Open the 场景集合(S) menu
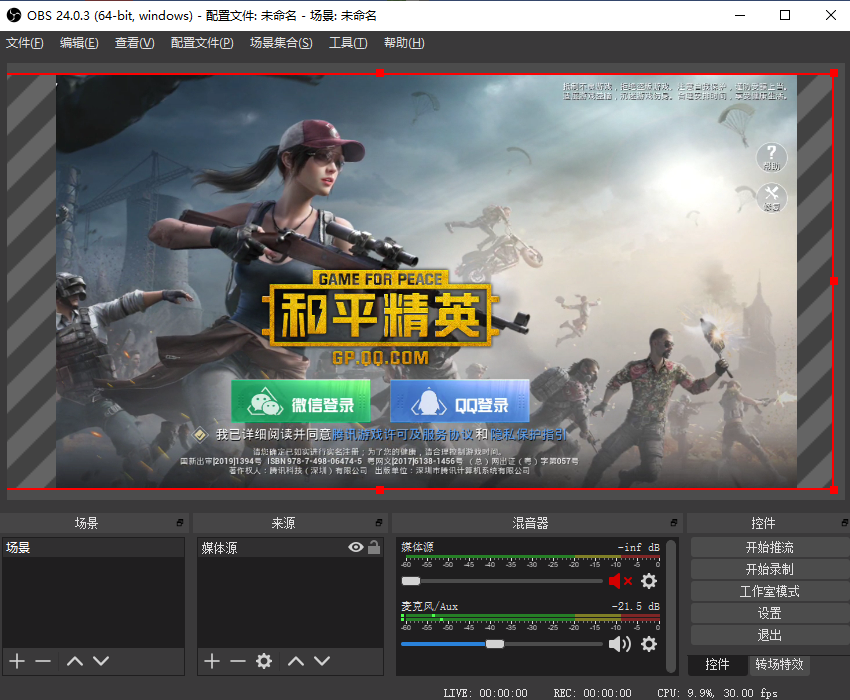 (x=281, y=43)
